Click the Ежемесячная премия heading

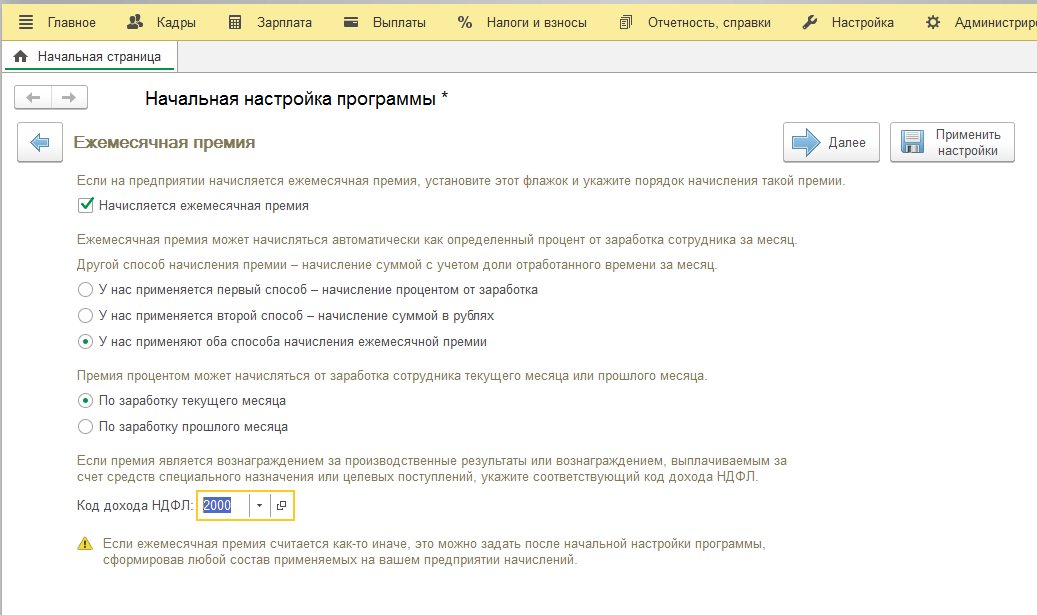pyautogui.click(x=164, y=142)
